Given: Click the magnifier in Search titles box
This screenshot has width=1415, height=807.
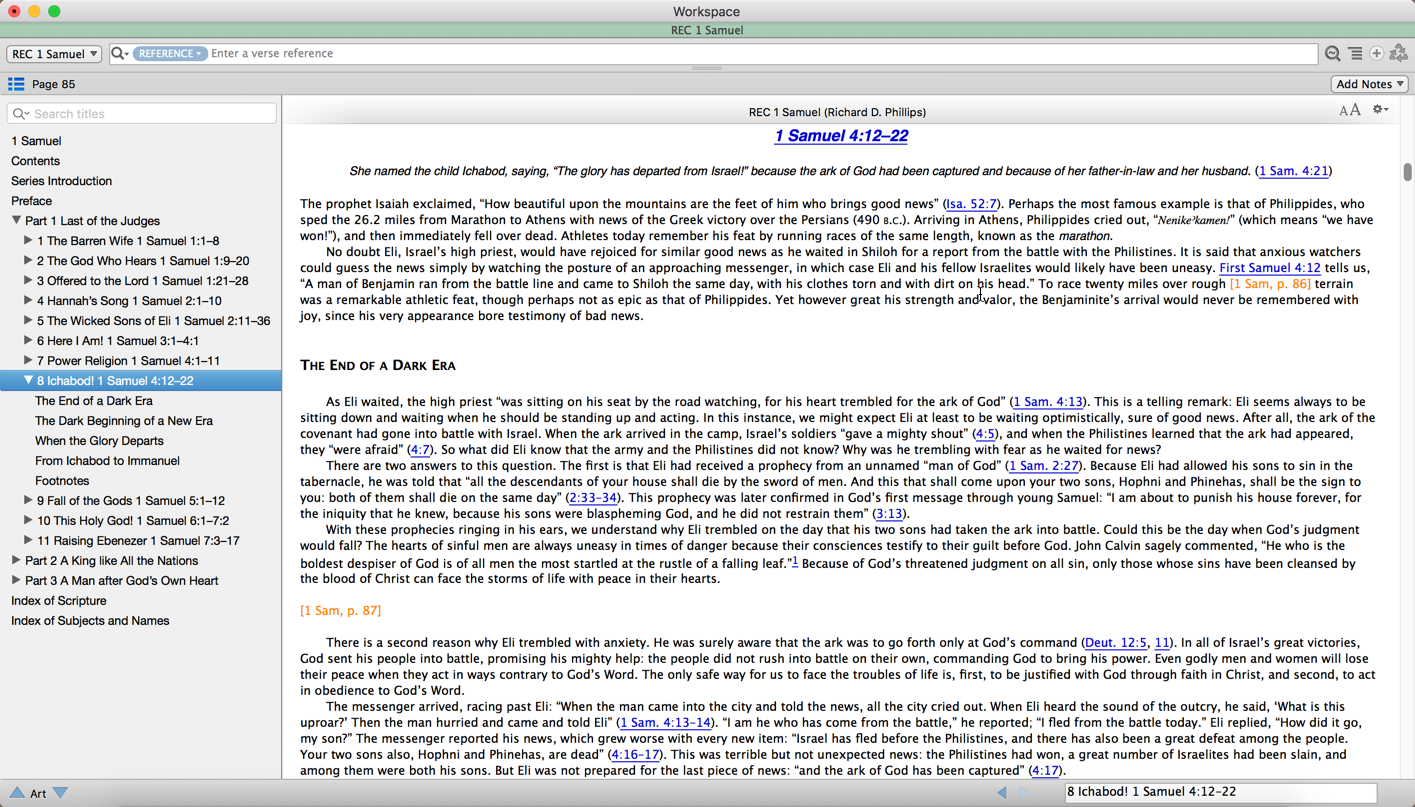Looking at the screenshot, I should [20, 114].
